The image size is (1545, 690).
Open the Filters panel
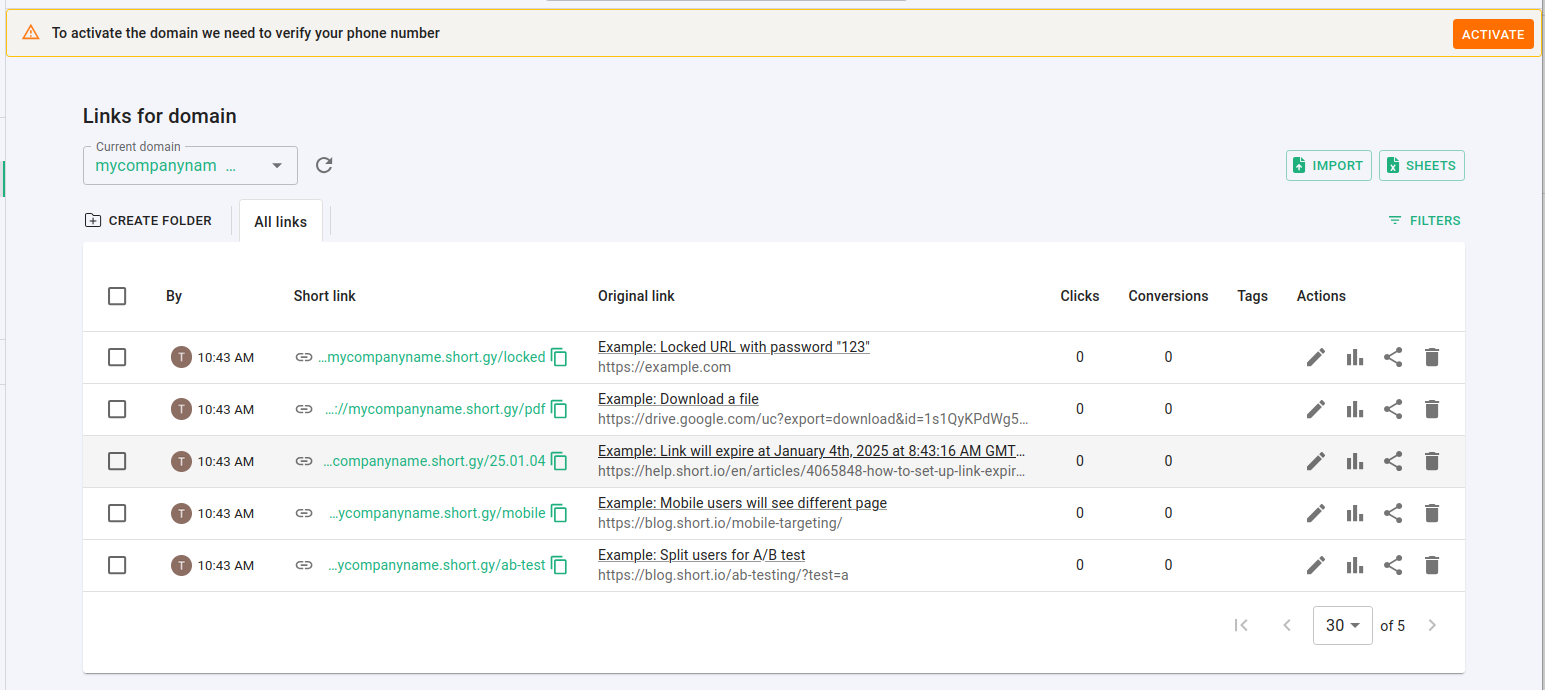click(x=1424, y=220)
